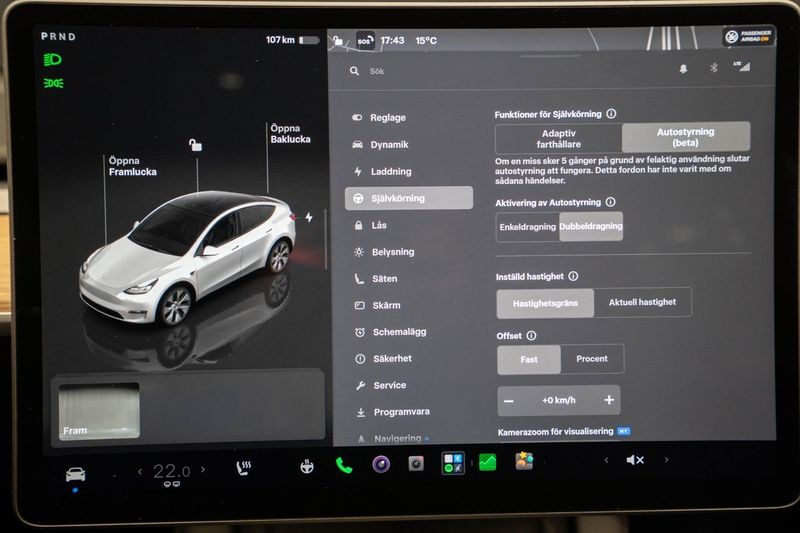Screen dimensions: 800x533
Task: Select Fast offset type
Action: tap(529, 360)
